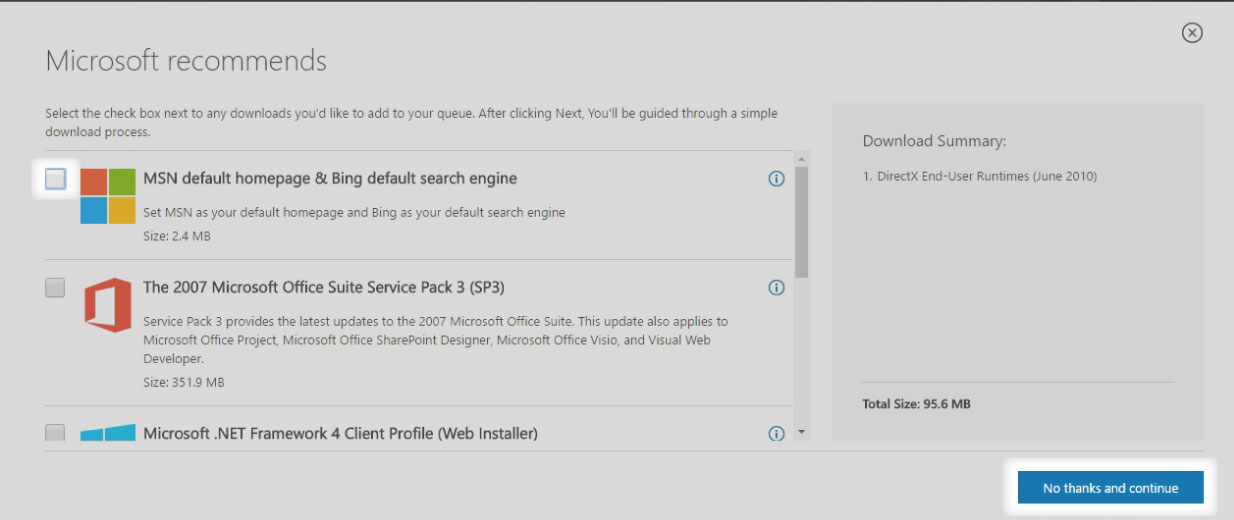
Task: Check the 2007 Office Suite SP3 checkbox
Action: tap(55, 288)
